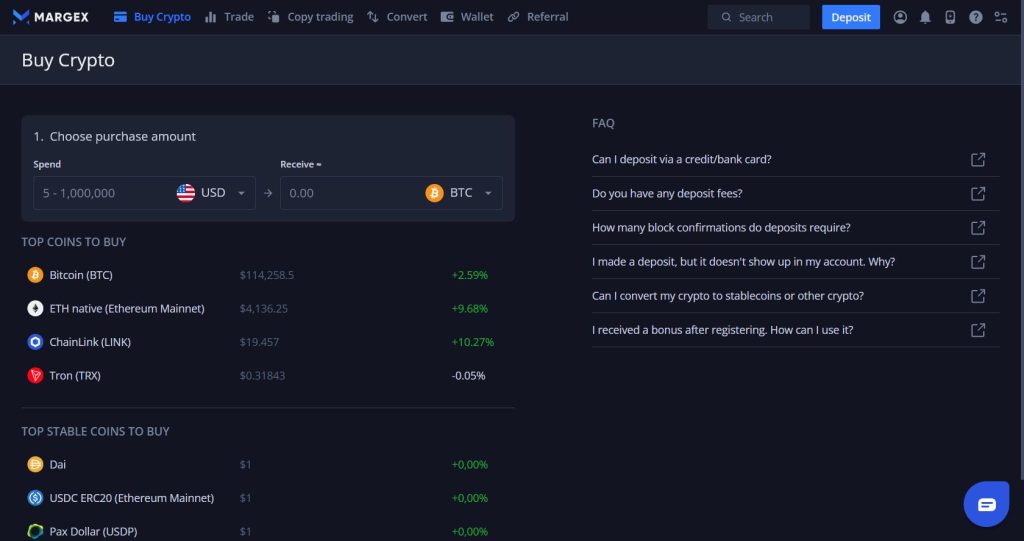This screenshot has width=1024, height=541.
Task: Open the Trade menu
Action: 229,17
